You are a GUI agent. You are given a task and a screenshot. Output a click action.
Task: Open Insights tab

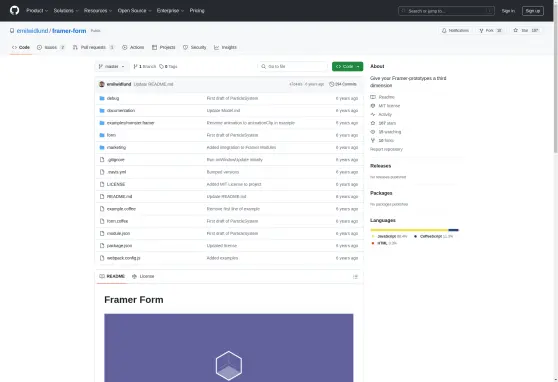click(x=225, y=47)
